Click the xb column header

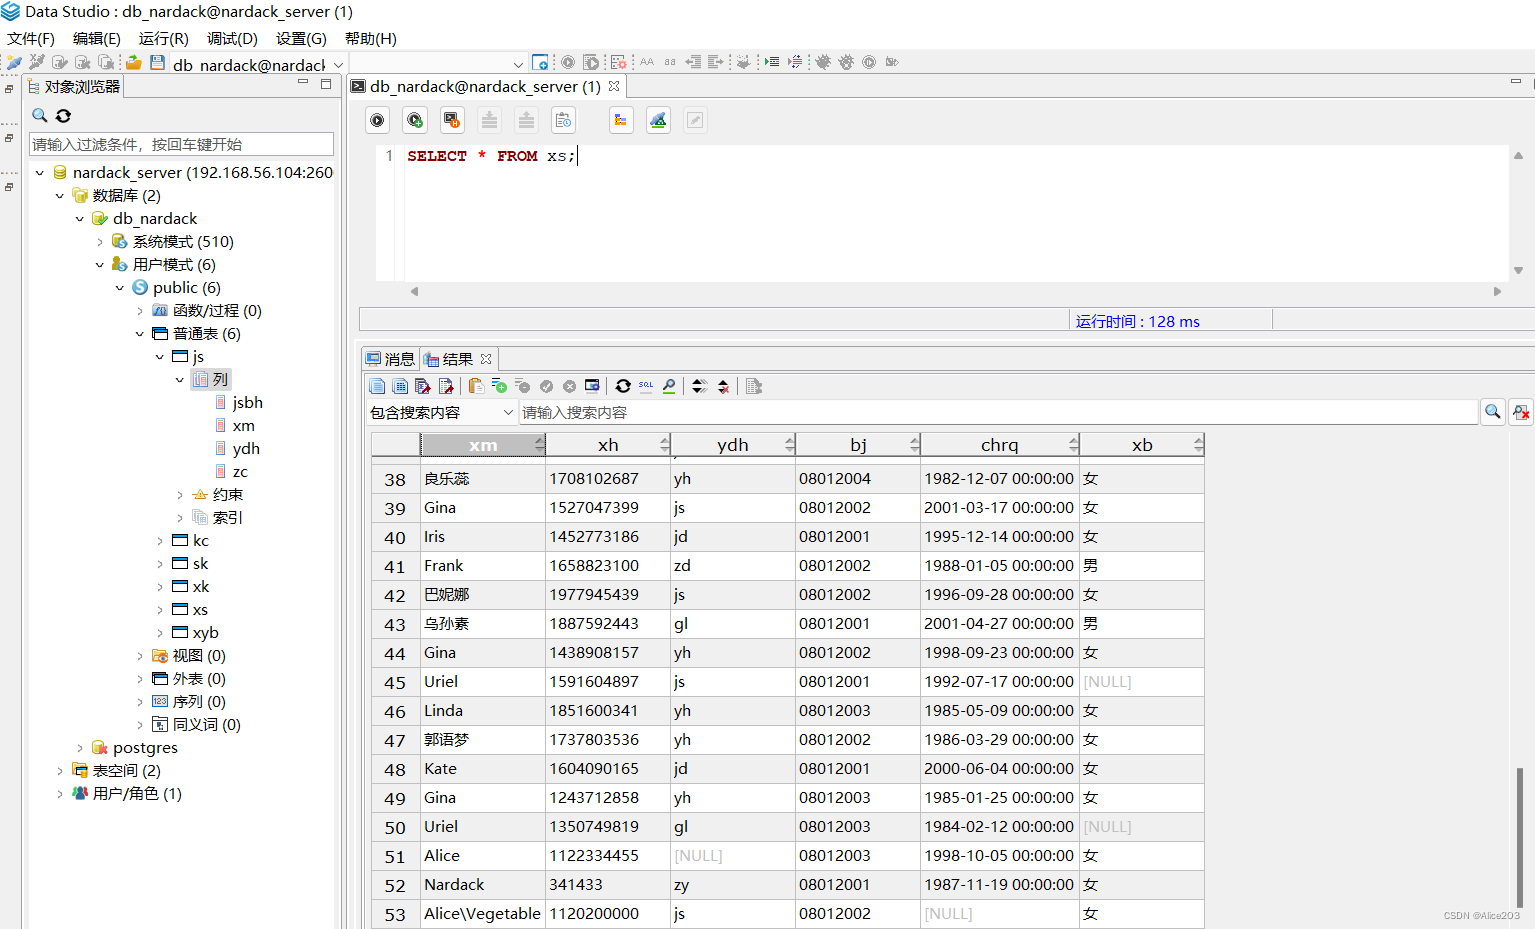pos(1142,445)
